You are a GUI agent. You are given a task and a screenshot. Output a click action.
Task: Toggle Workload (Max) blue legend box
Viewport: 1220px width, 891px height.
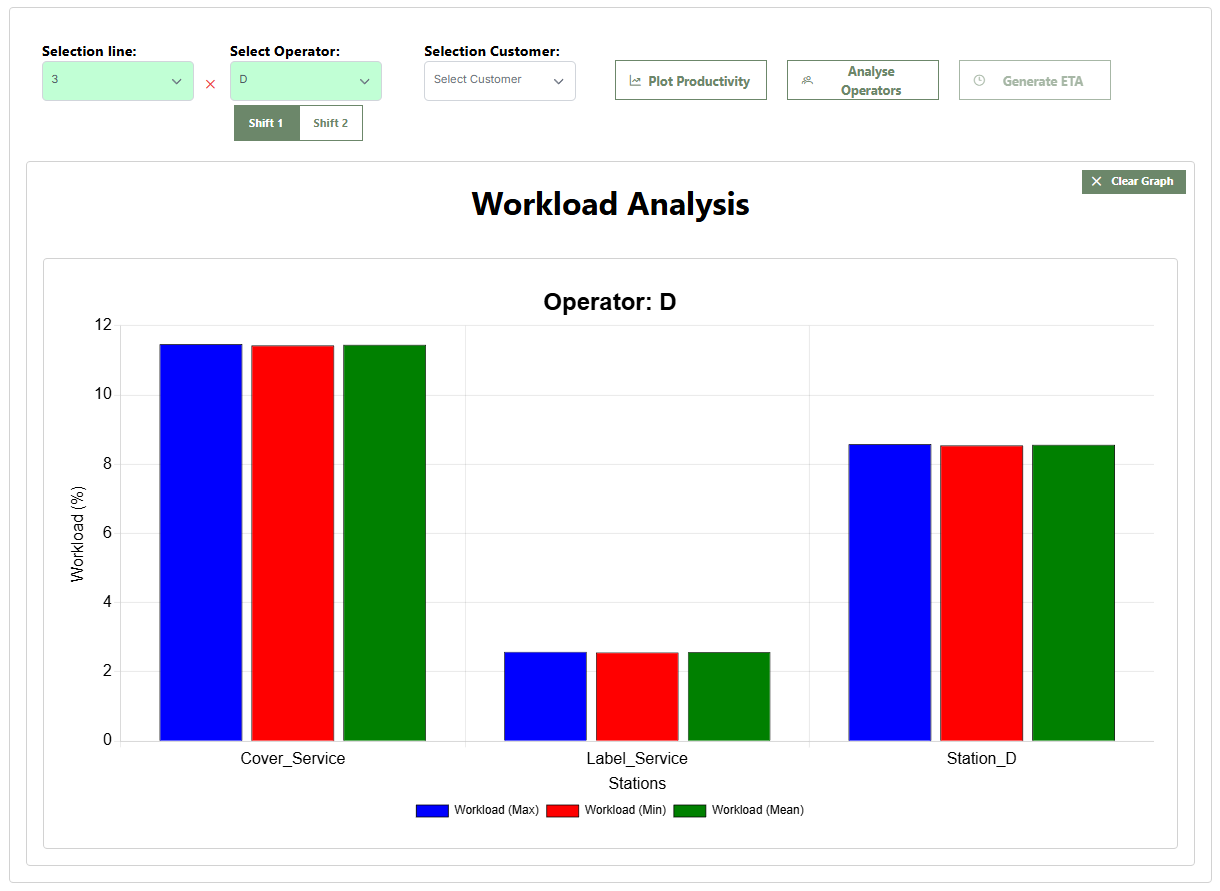click(432, 810)
